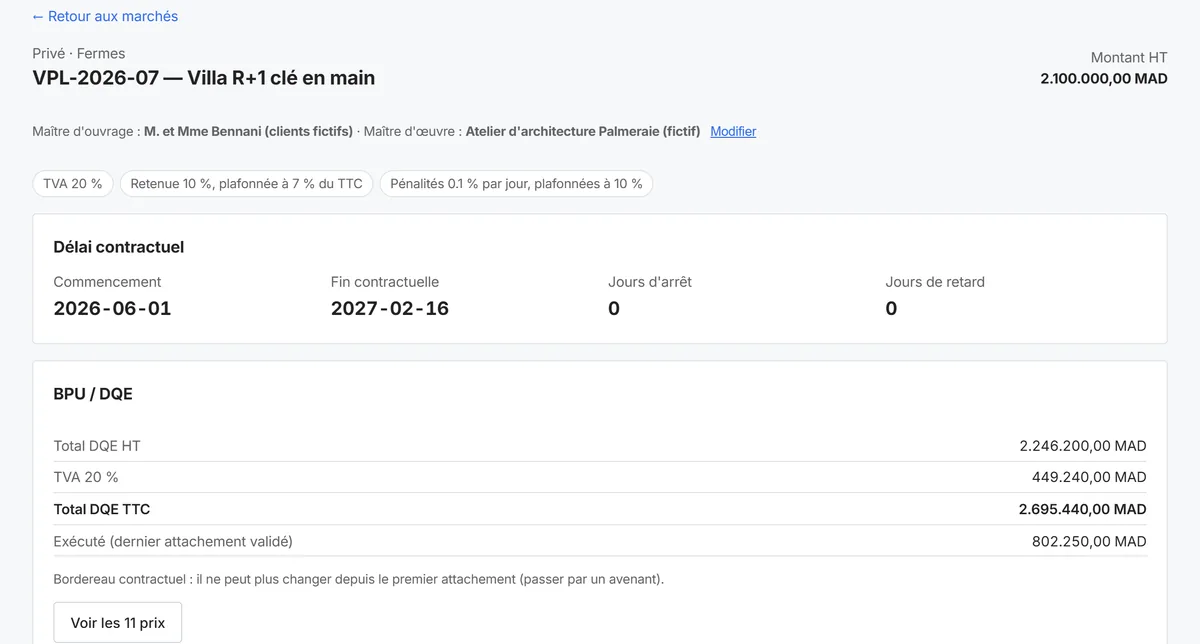Image resolution: width=1200 pixels, height=644 pixels.
Task: Click the Jours de retard value
Action: [x=891, y=308]
